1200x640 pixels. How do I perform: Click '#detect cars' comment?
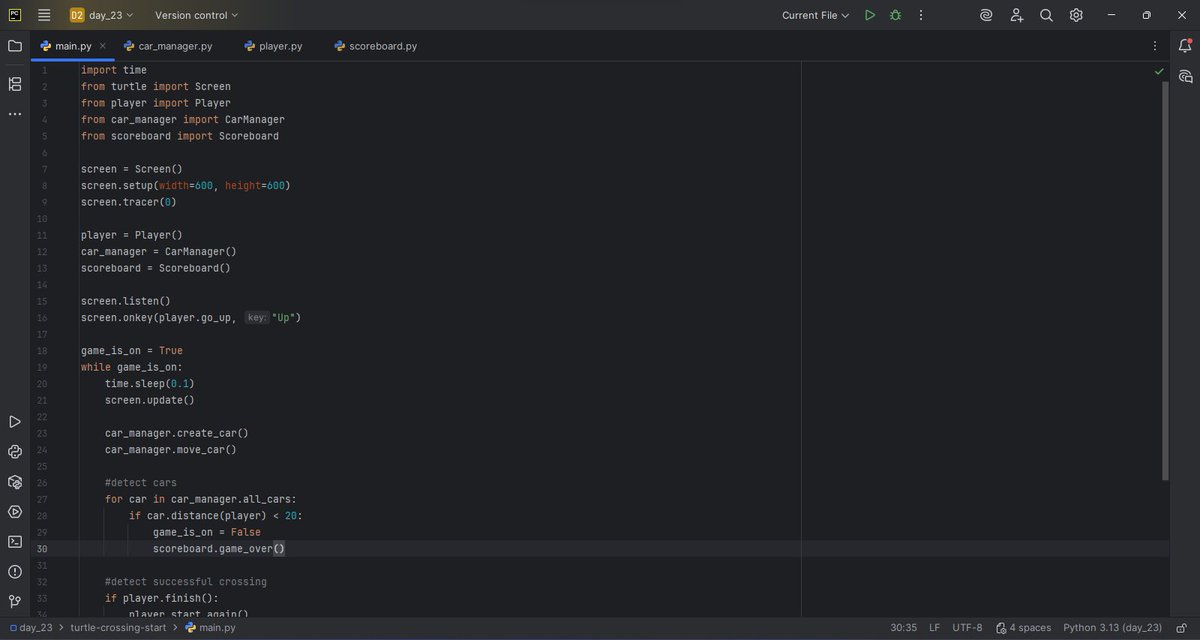pyautogui.click(x=141, y=483)
